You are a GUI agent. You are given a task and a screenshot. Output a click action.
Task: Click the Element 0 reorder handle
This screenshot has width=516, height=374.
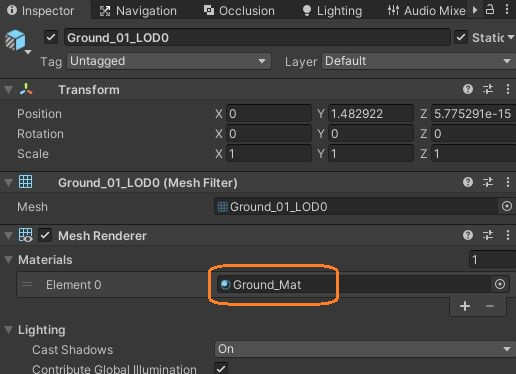click(27, 284)
